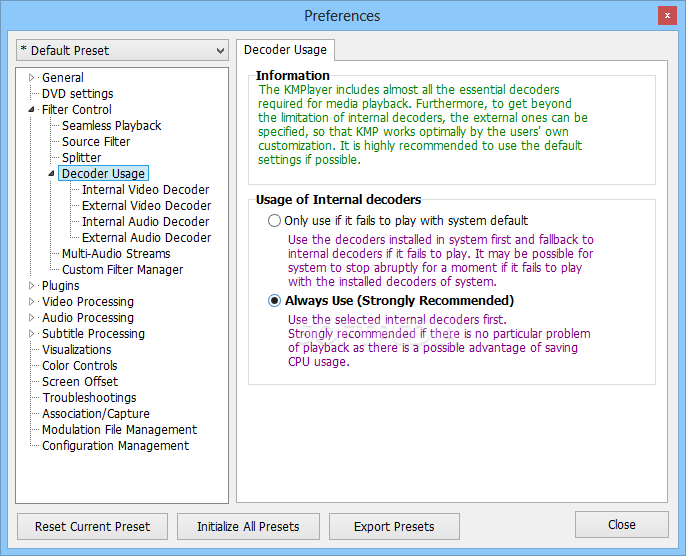Screen dimensions: 686x556
Task: Select Audio Processing in the tree
Action: pos(88,317)
